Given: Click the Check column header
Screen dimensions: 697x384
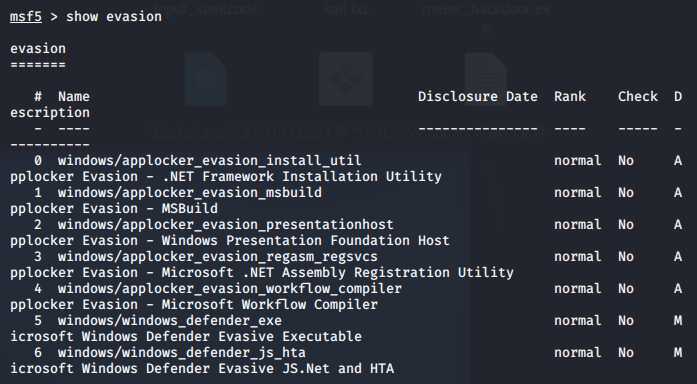Looking at the screenshot, I should click(637, 97).
